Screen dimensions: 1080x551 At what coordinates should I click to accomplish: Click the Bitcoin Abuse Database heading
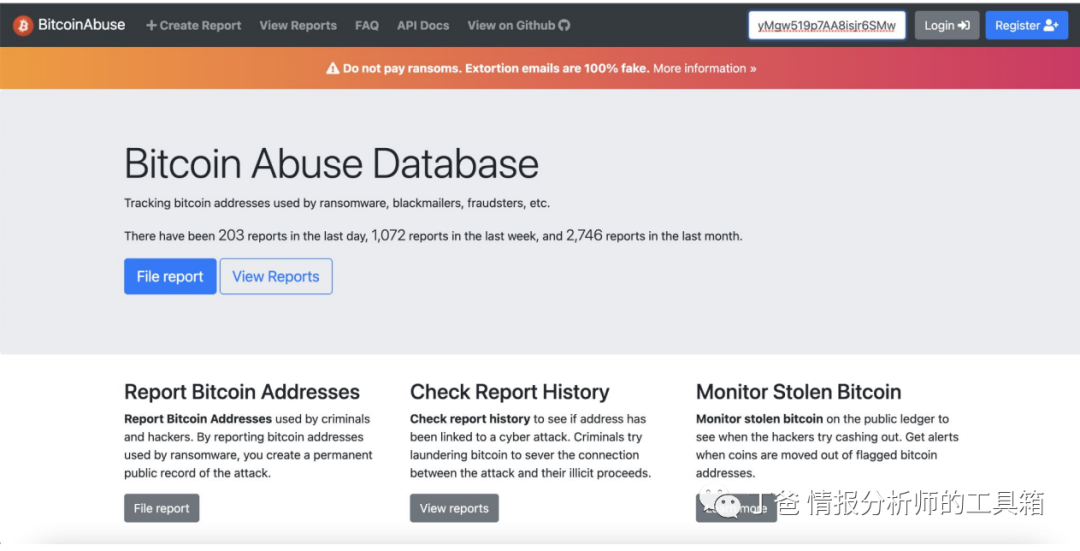point(331,164)
